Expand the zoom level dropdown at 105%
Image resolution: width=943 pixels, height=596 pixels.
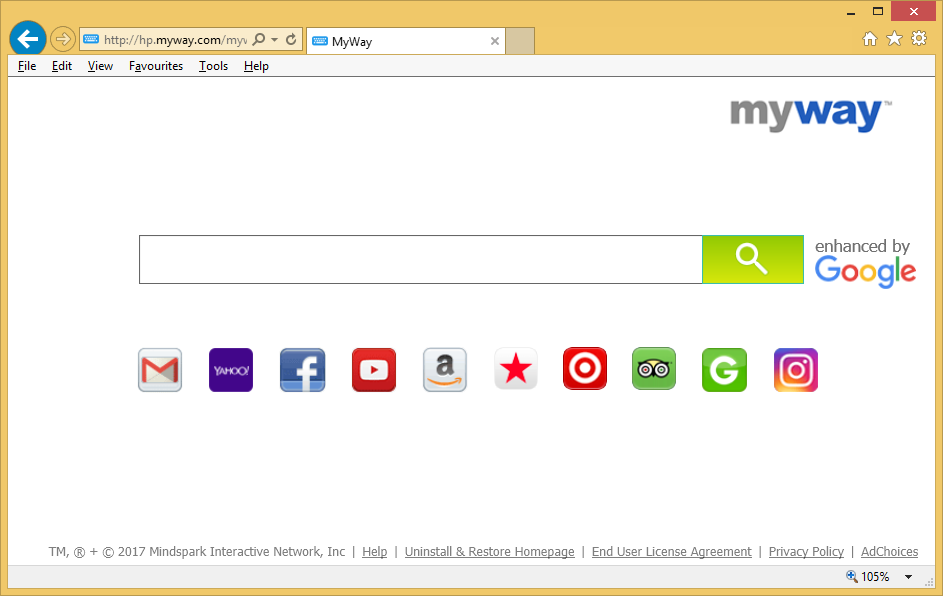pyautogui.click(x=908, y=577)
